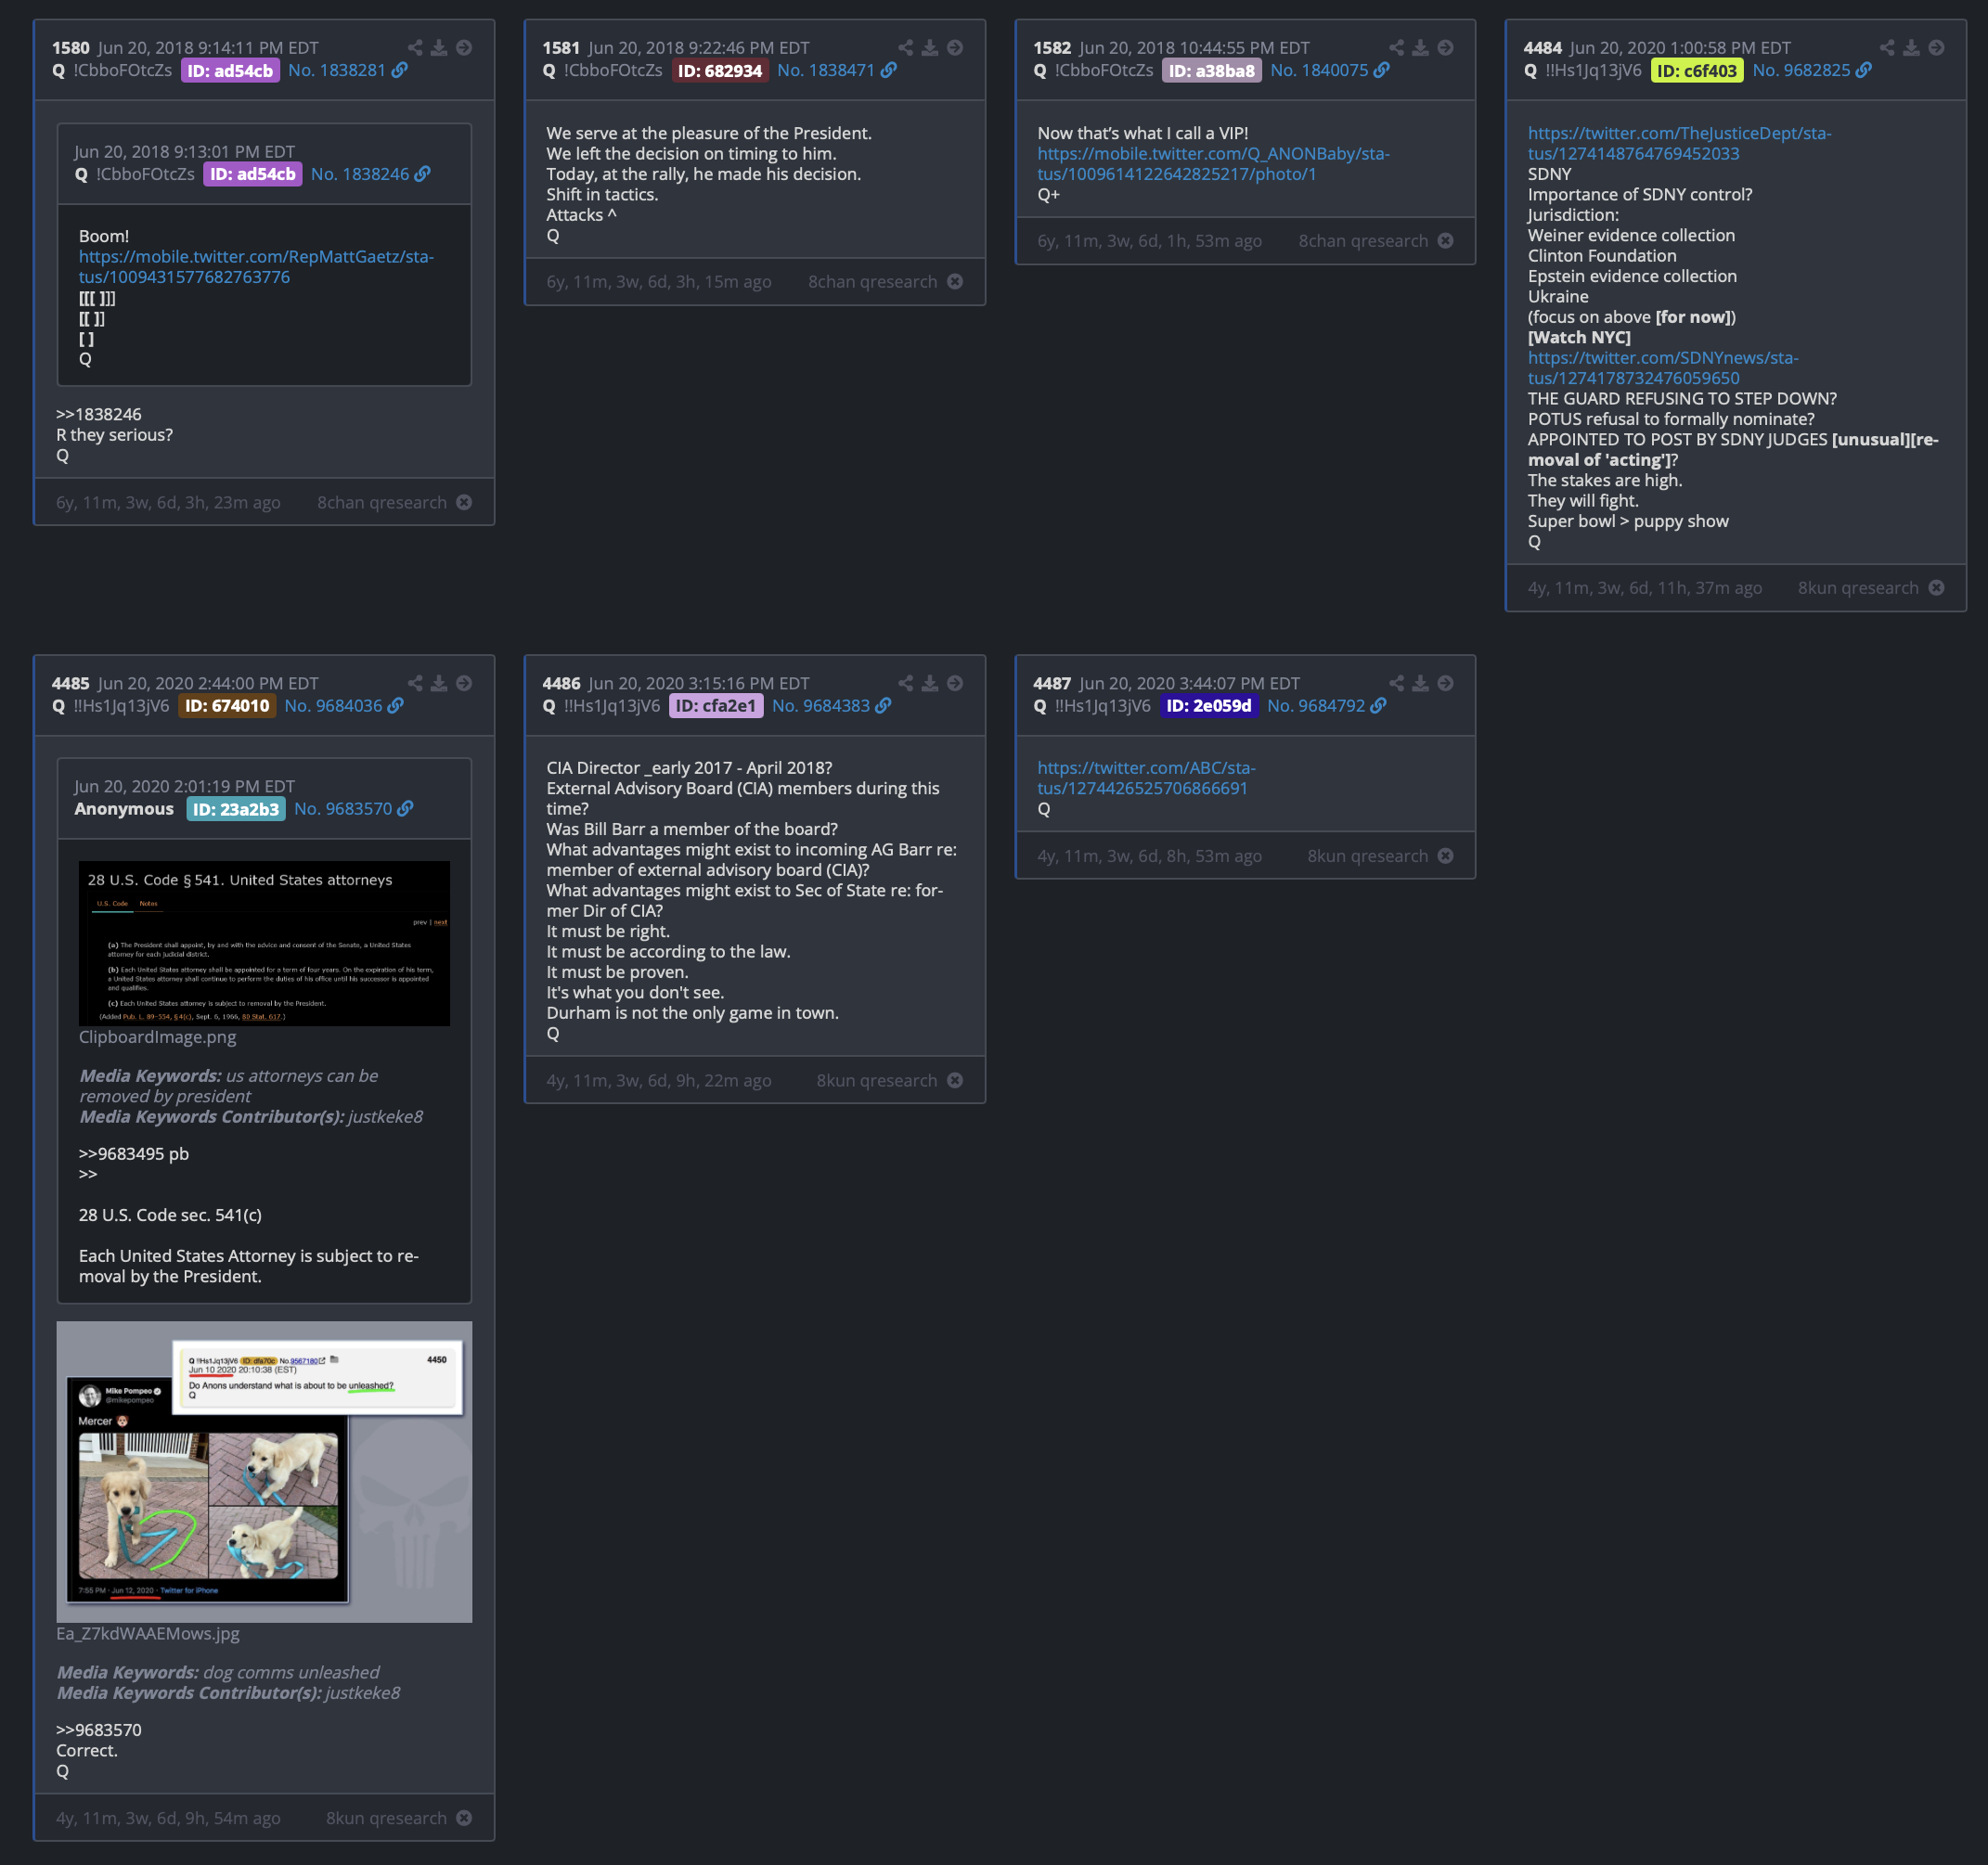Open the Q_ANONBaby twitter photo link
The width and height of the screenshot is (1988, 1865).
1213,164
